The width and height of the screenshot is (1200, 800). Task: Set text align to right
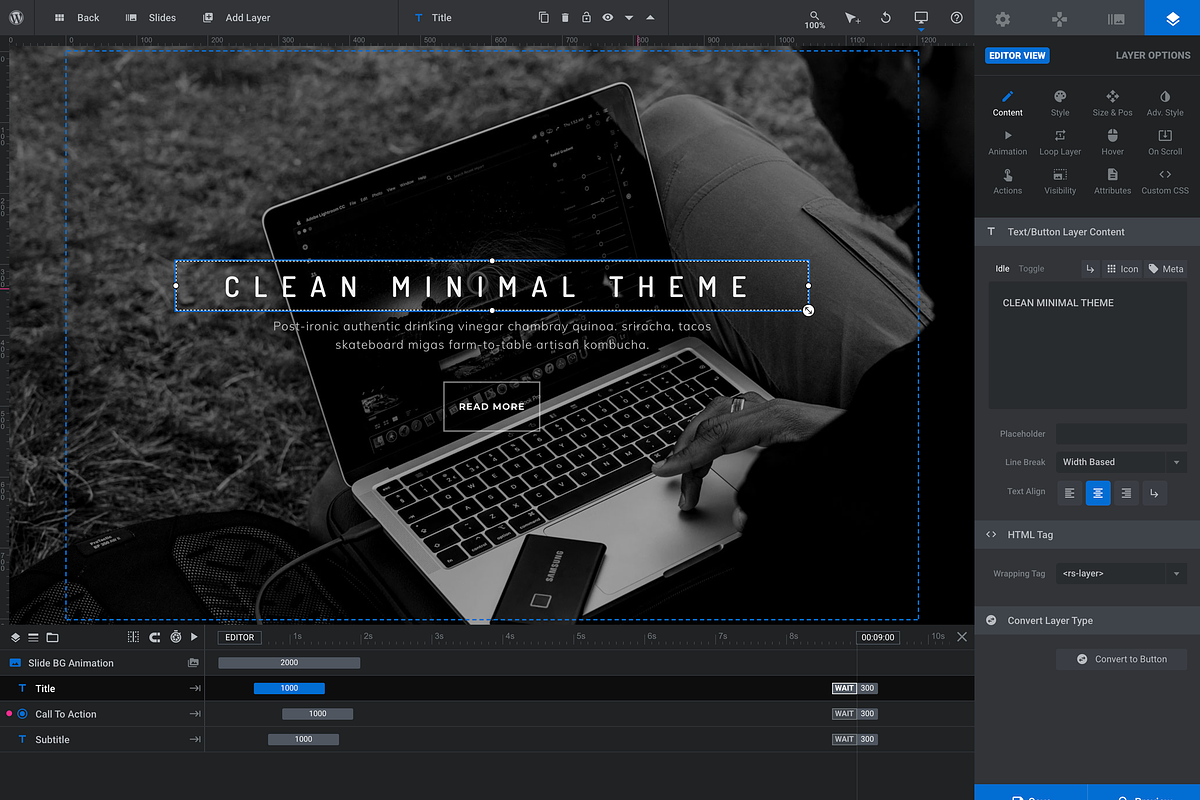pos(1126,492)
